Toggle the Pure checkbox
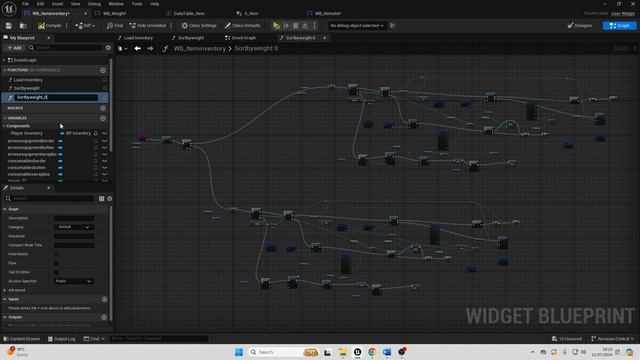 point(56,263)
